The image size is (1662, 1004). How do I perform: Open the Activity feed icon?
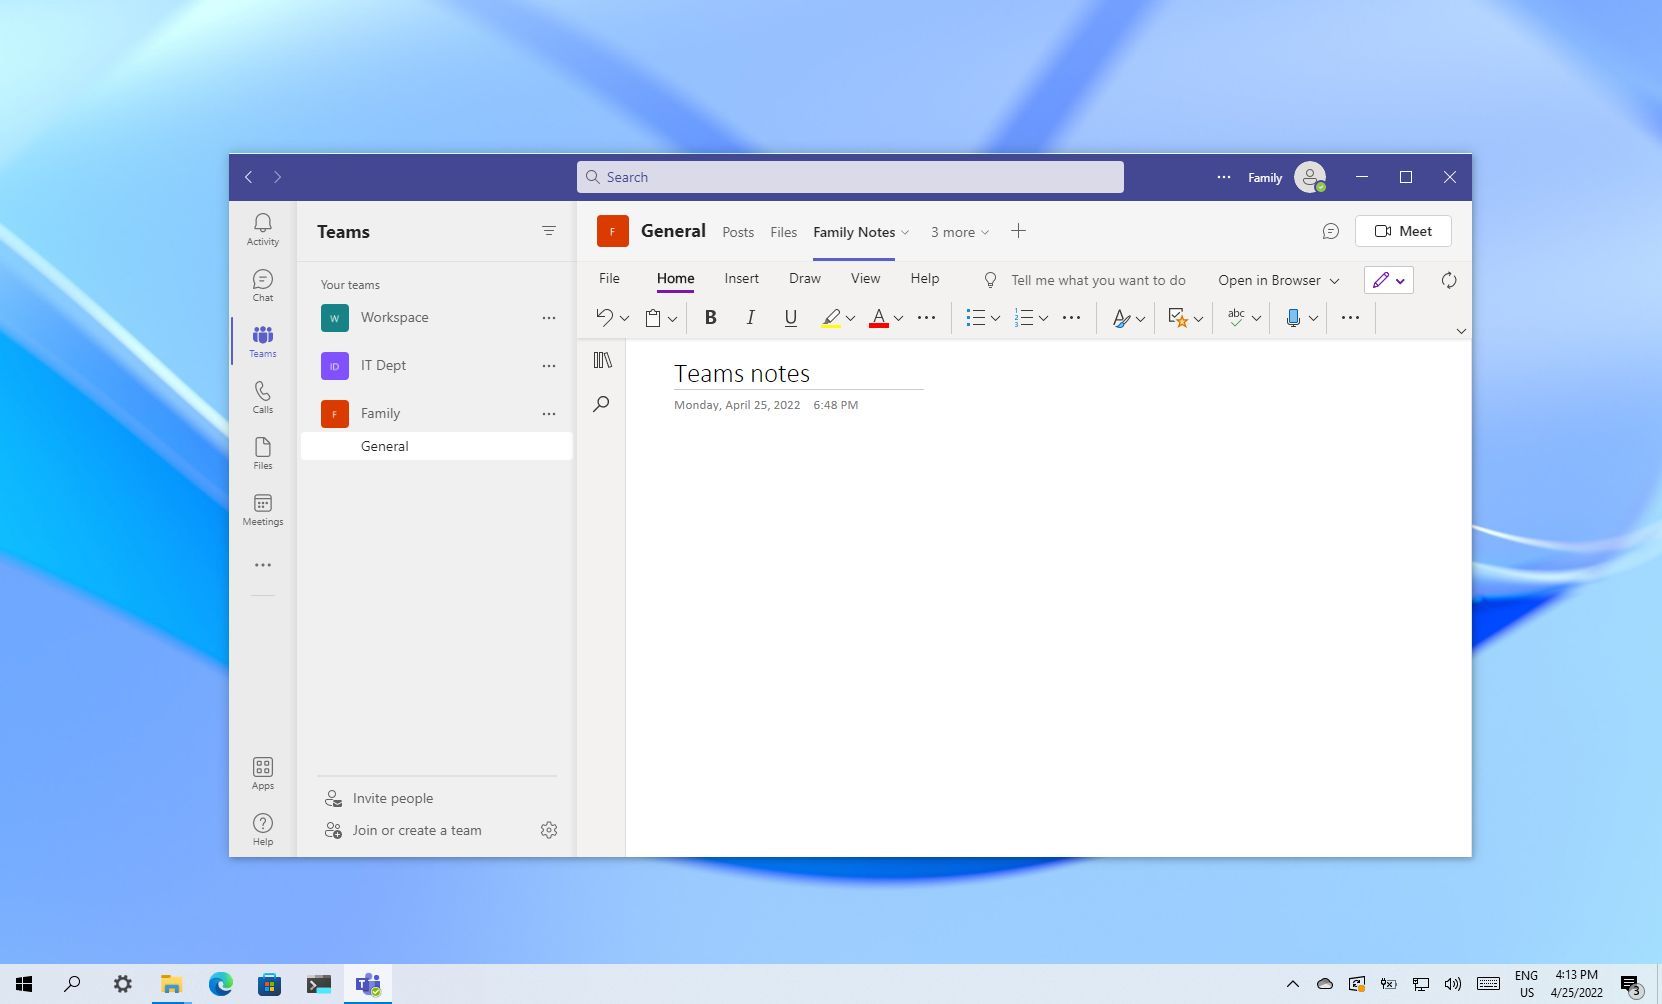pos(262,228)
